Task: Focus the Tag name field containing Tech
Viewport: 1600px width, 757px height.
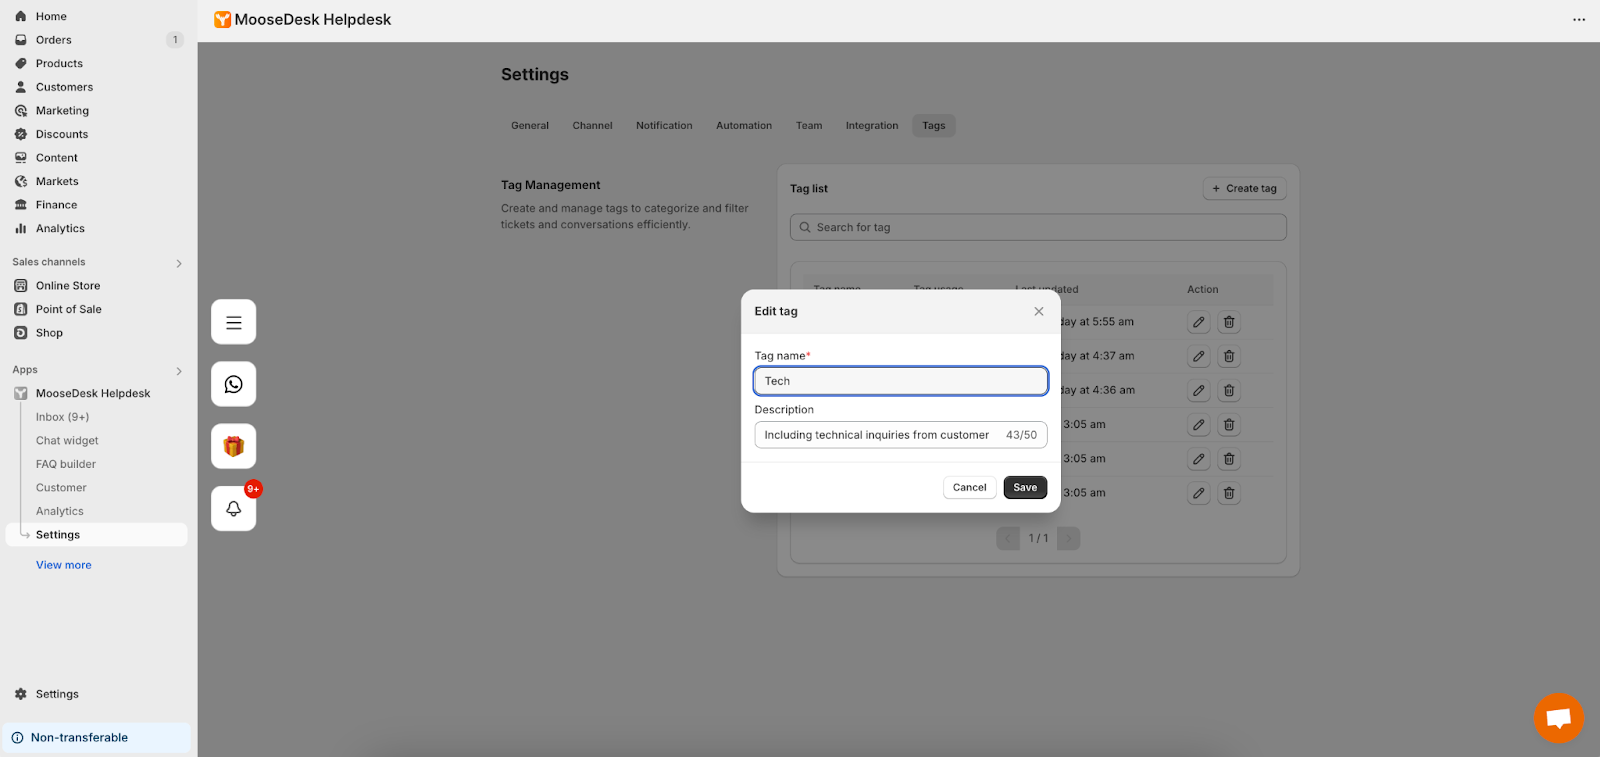Action: [x=901, y=381]
